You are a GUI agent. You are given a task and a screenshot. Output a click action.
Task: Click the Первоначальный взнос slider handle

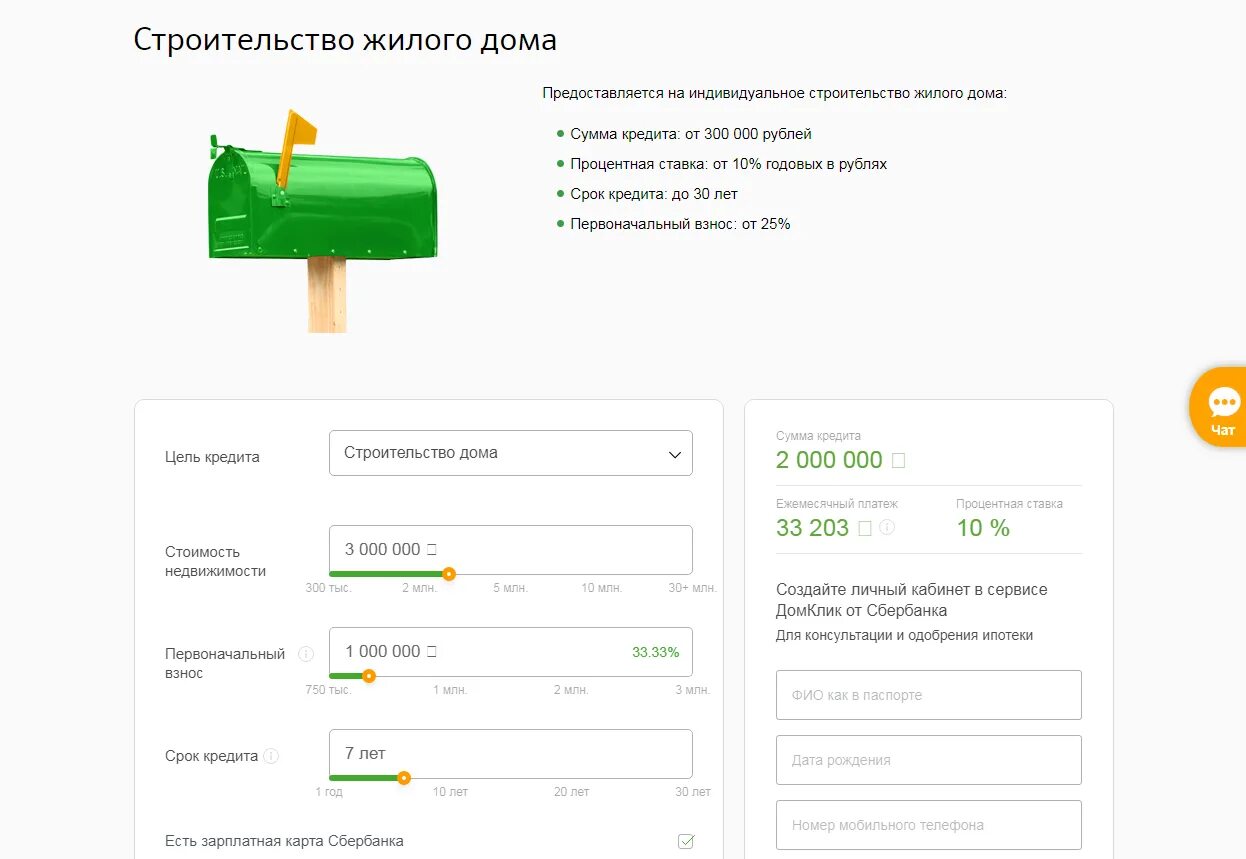coord(369,676)
